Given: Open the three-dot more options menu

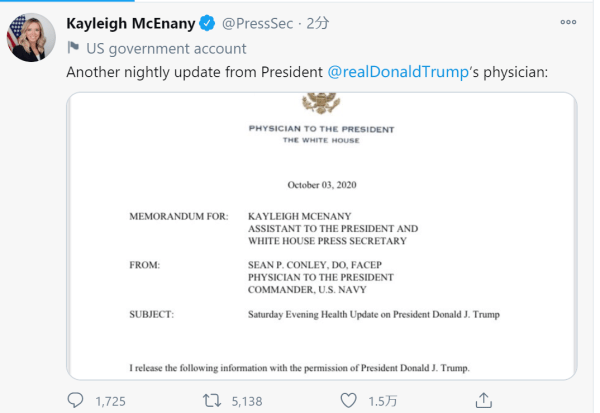Looking at the screenshot, I should (x=568, y=22).
